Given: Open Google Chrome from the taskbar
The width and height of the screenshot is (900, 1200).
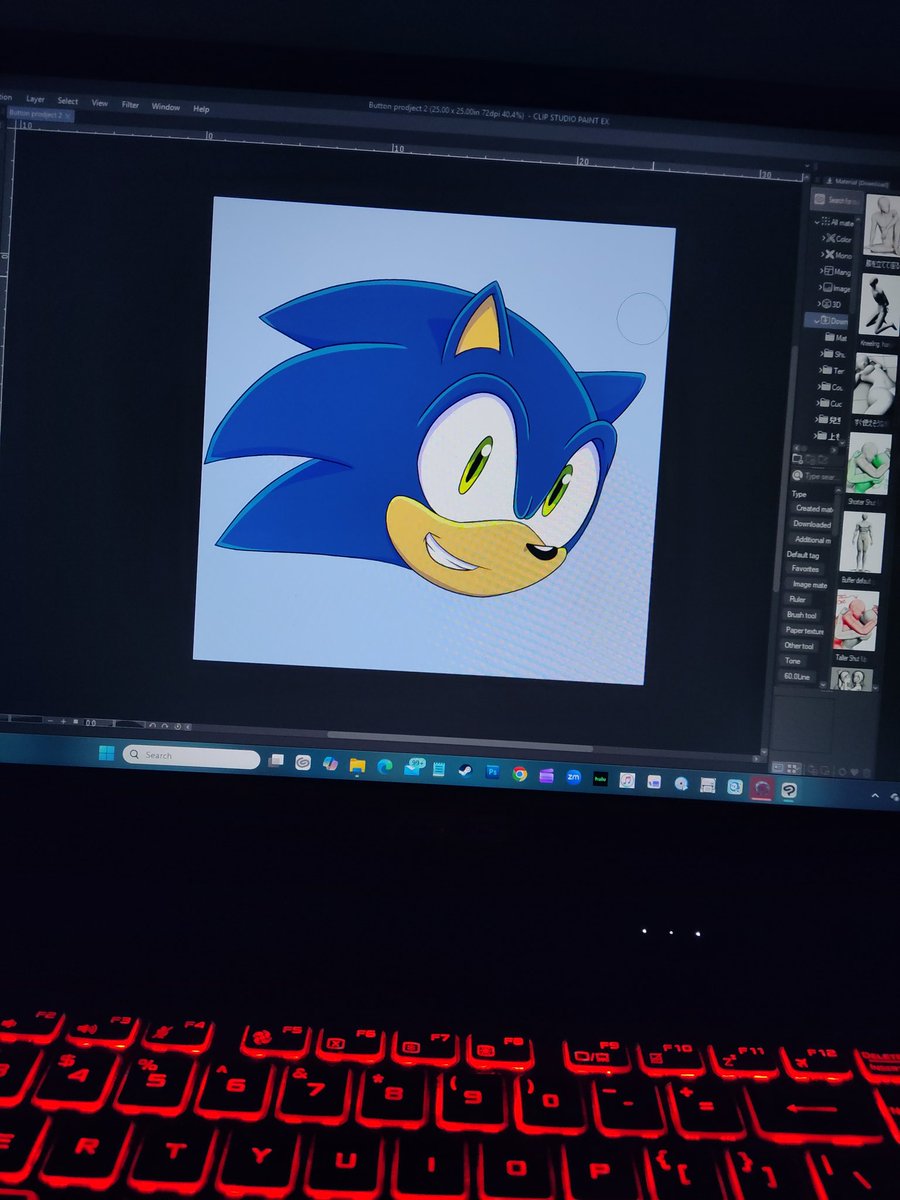Looking at the screenshot, I should [519, 774].
